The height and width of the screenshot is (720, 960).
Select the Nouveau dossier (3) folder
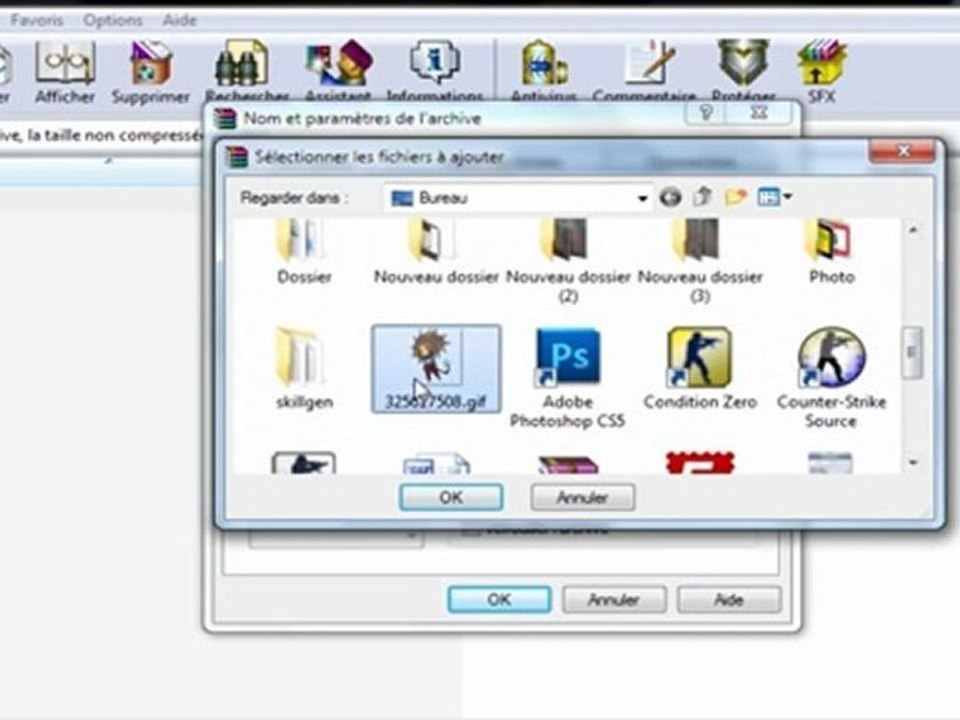pos(700,262)
